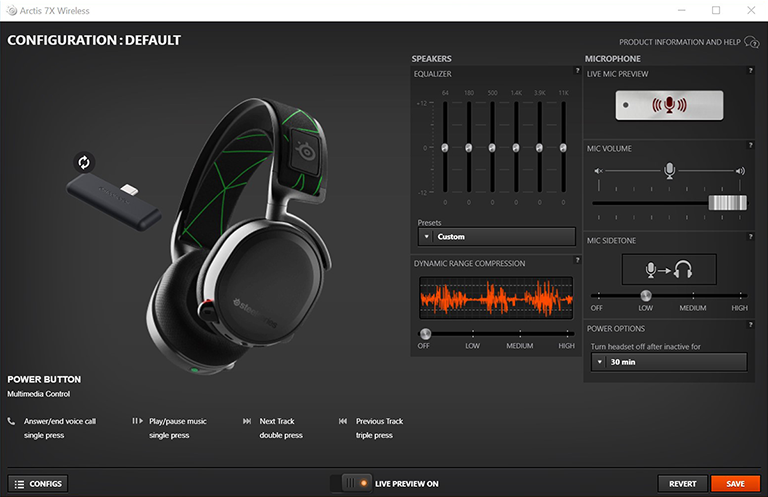Maximize the Arctis 7X Wireless window

coord(716,10)
